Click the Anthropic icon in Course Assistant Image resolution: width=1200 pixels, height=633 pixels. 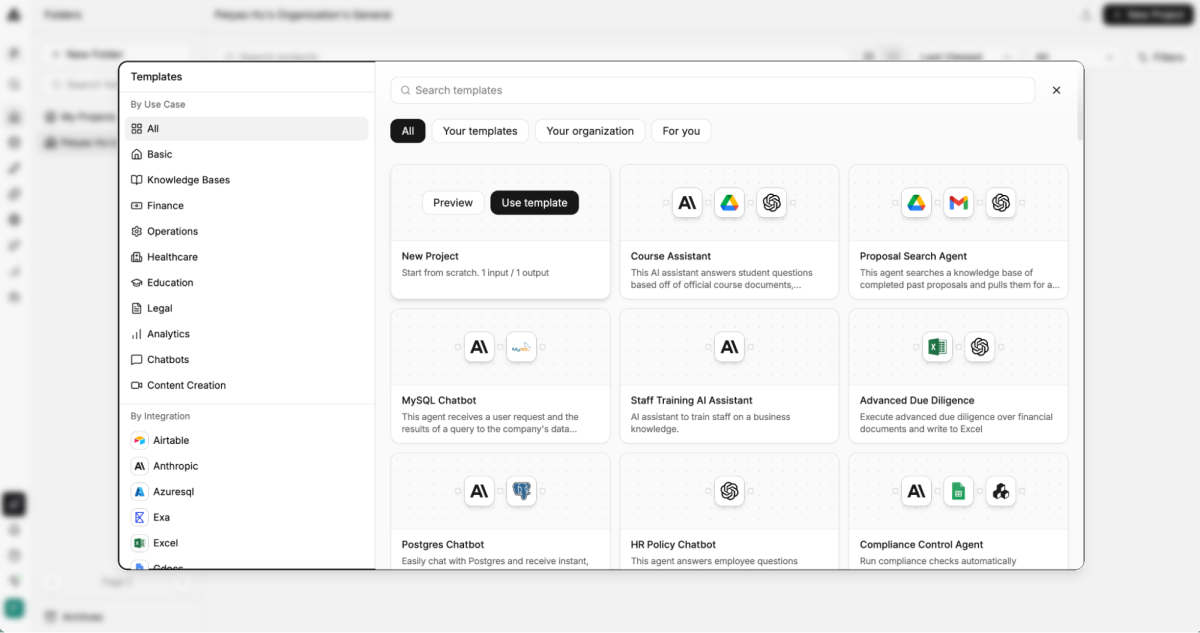687,203
